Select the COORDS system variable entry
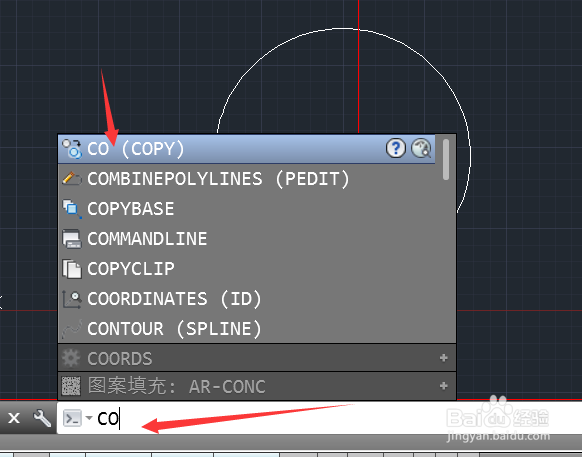This screenshot has height=457, width=582. pyautogui.click(x=257, y=358)
